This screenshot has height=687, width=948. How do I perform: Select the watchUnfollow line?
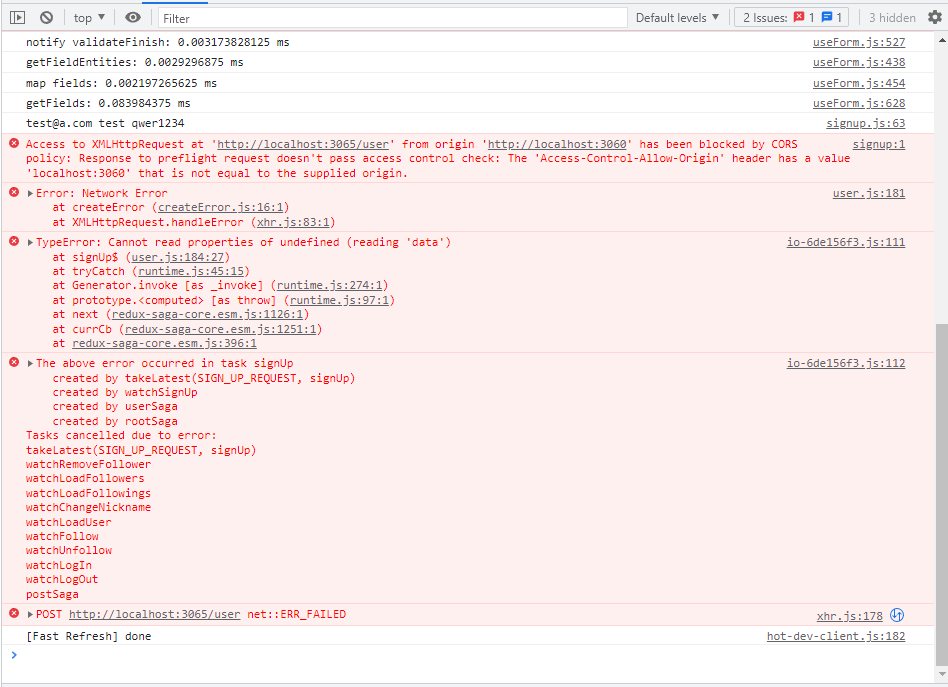coord(69,551)
